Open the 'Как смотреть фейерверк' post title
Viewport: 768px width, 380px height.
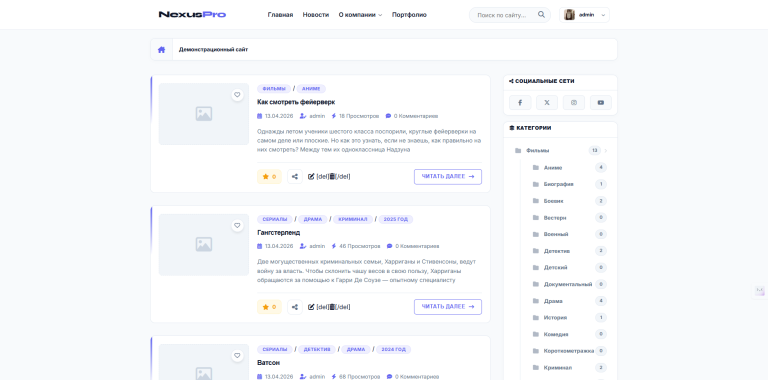(296, 102)
